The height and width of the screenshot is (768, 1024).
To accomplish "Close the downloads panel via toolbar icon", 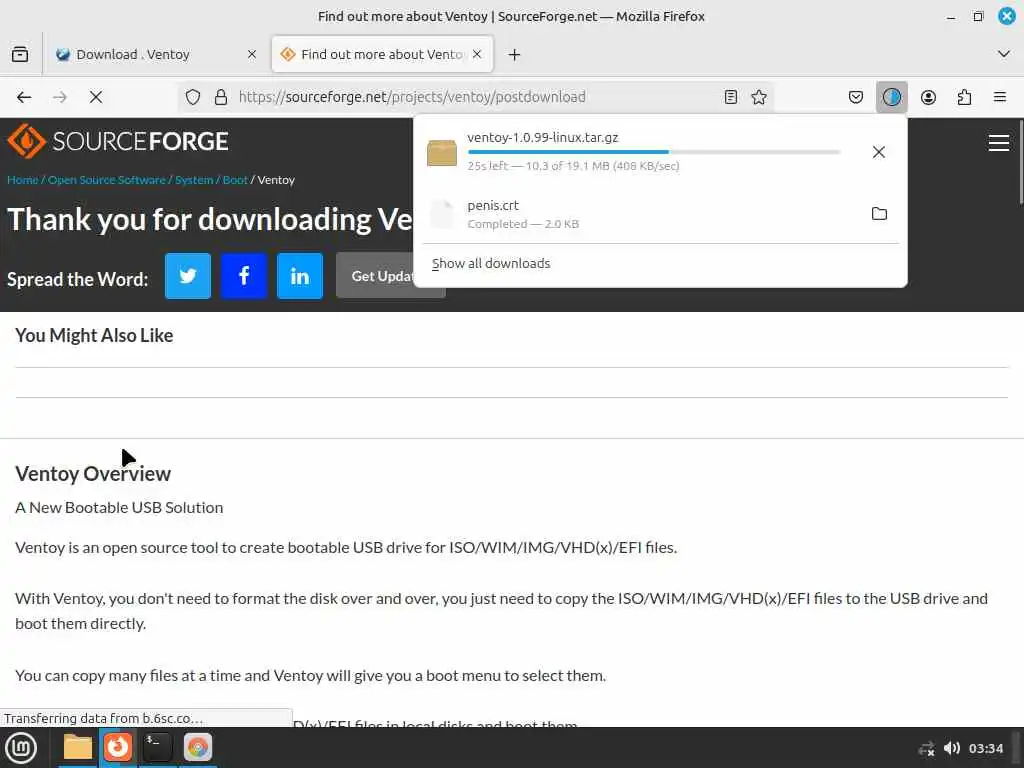I will 891,97.
